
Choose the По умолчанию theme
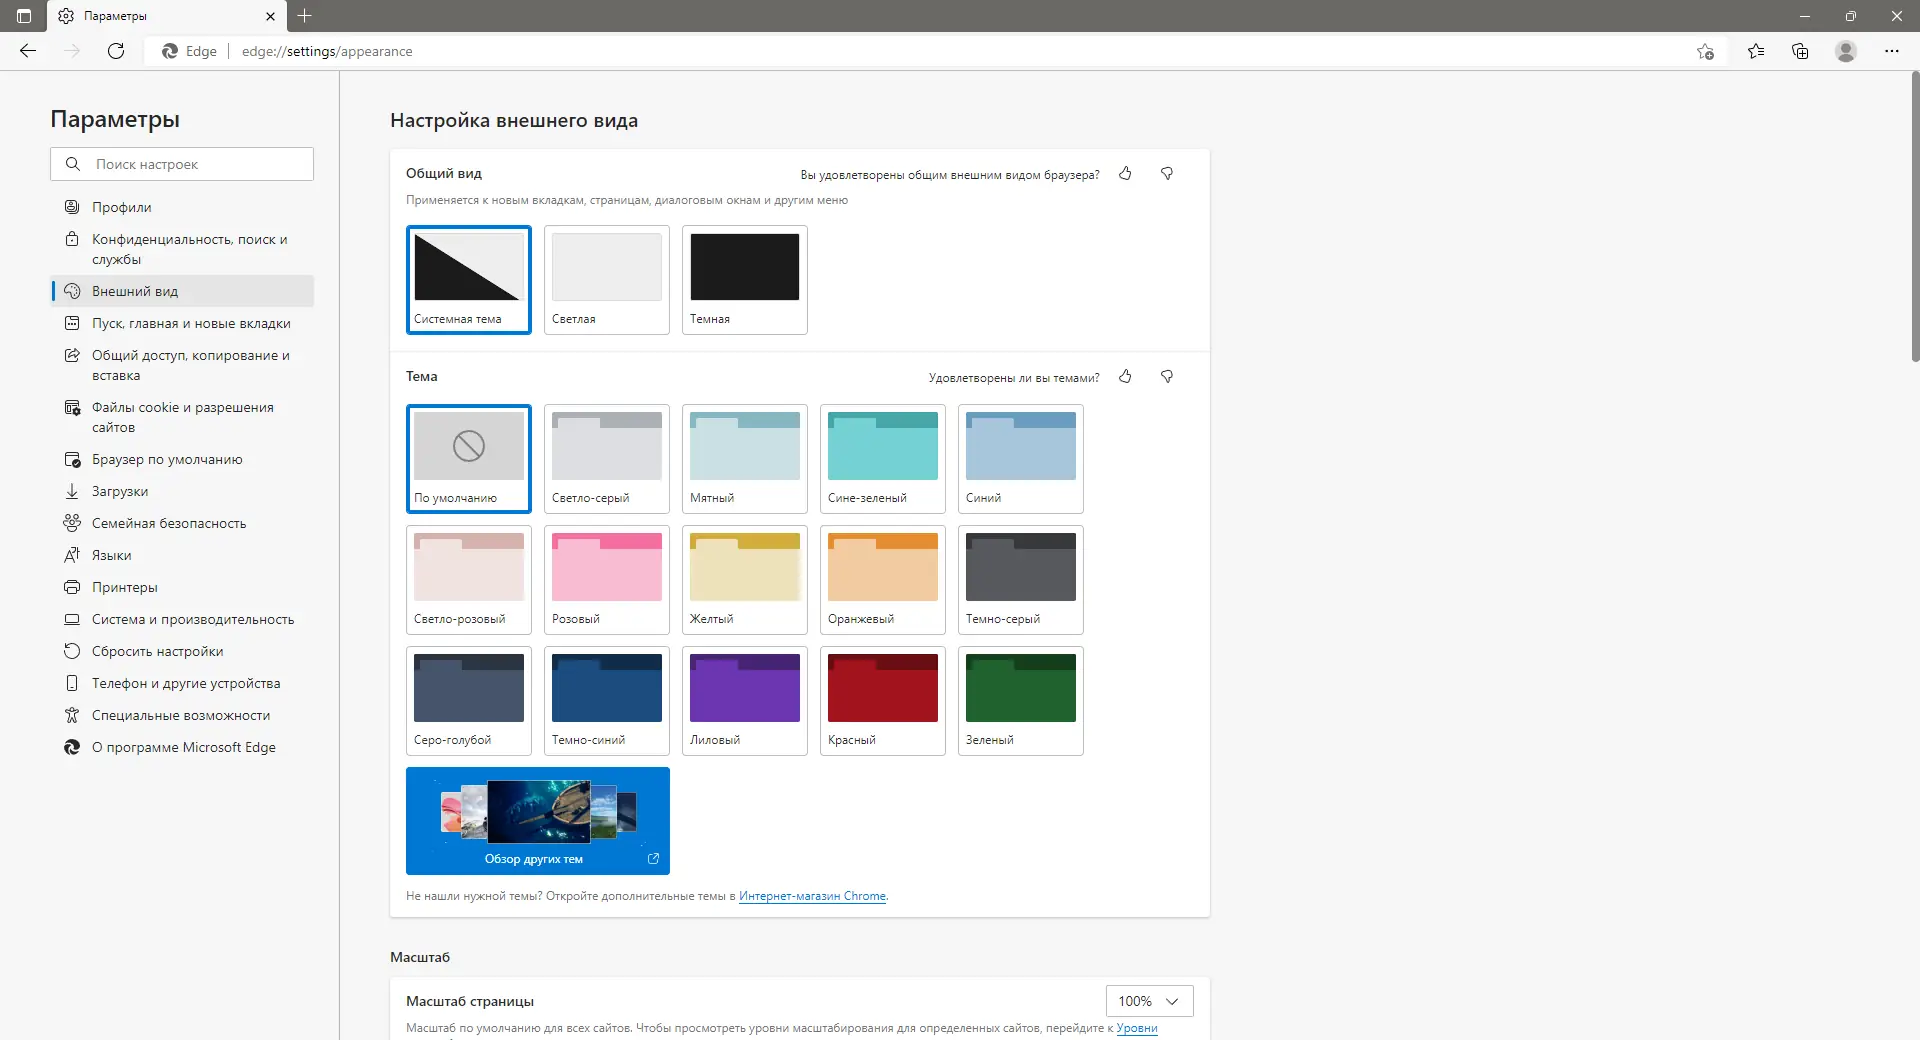tap(468, 459)
